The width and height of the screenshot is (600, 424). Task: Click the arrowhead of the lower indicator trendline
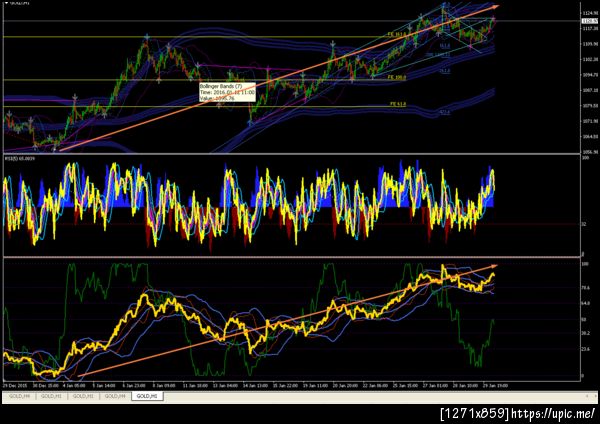point(494,265)
